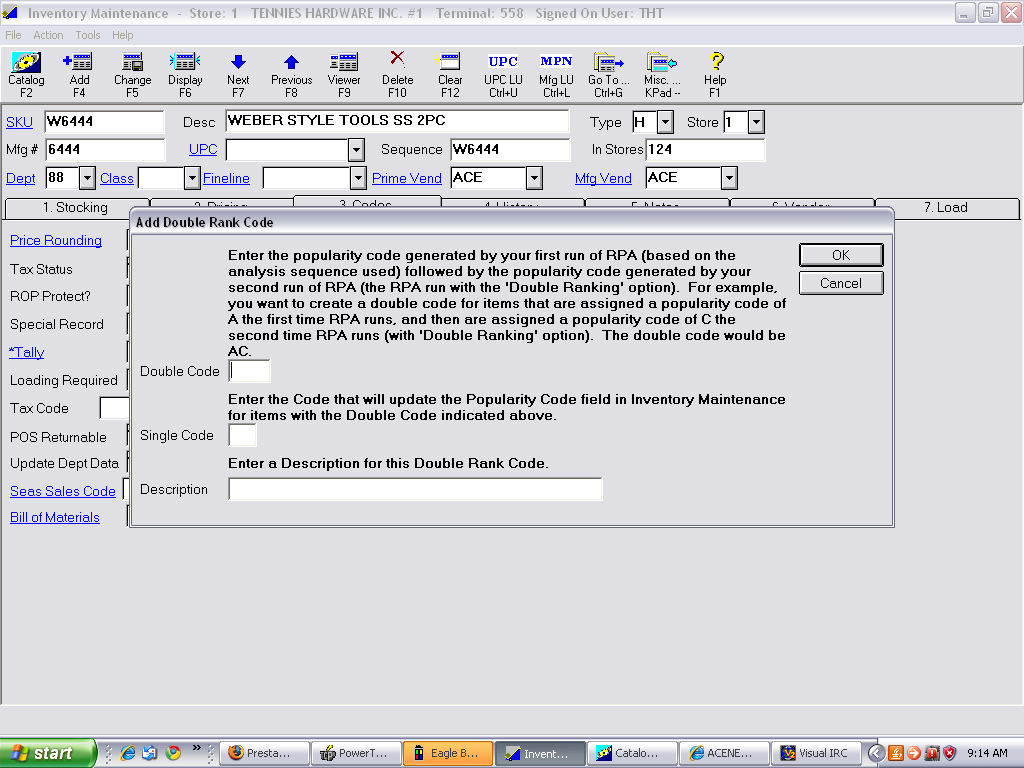Expand the Dept dropdown arrow
The width and height of the screenshot is (1024, 768).
click(87, 179)
